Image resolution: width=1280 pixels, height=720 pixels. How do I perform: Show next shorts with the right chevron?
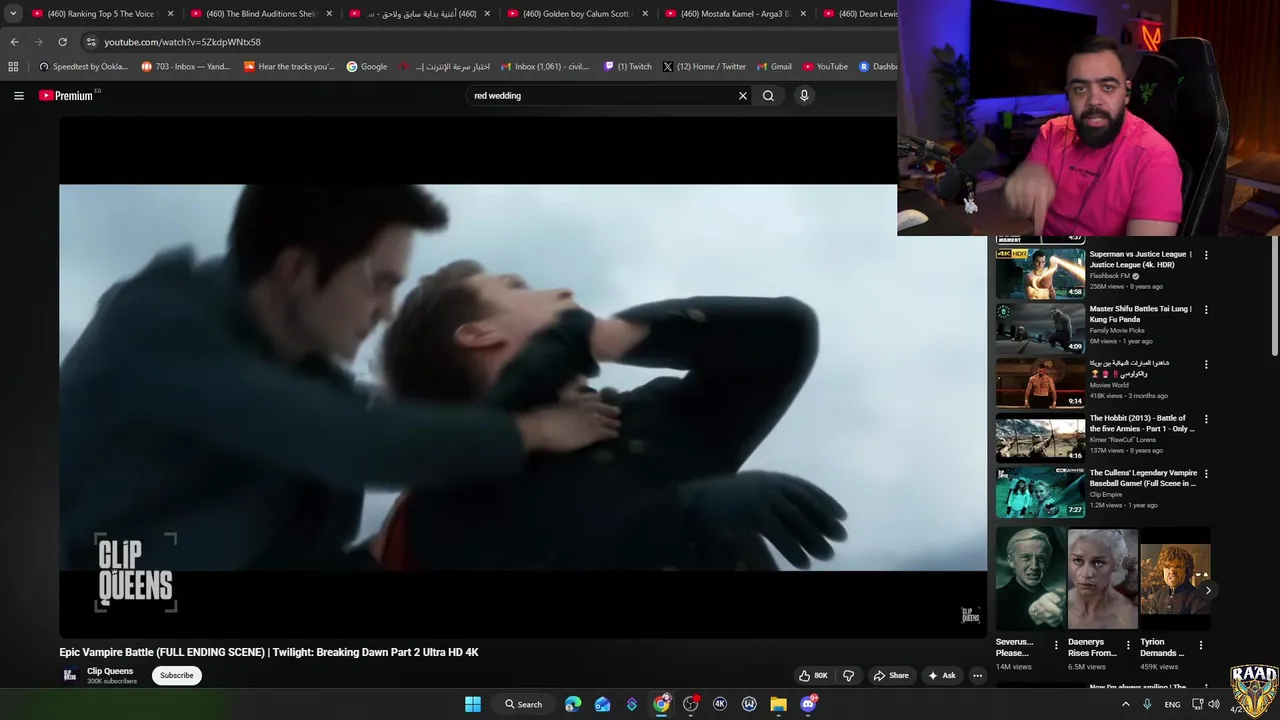tap(1208, 590)
